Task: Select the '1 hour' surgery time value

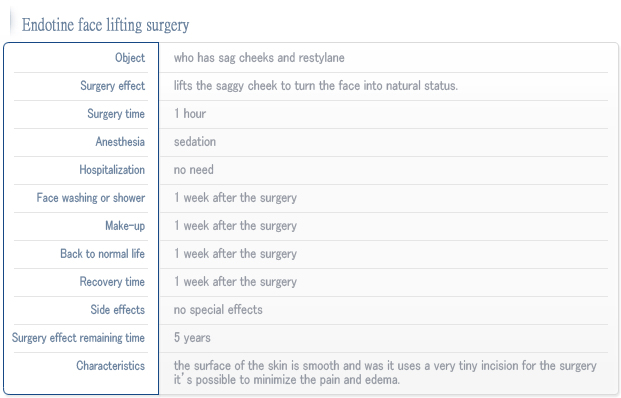Action: tap(190, 114)
